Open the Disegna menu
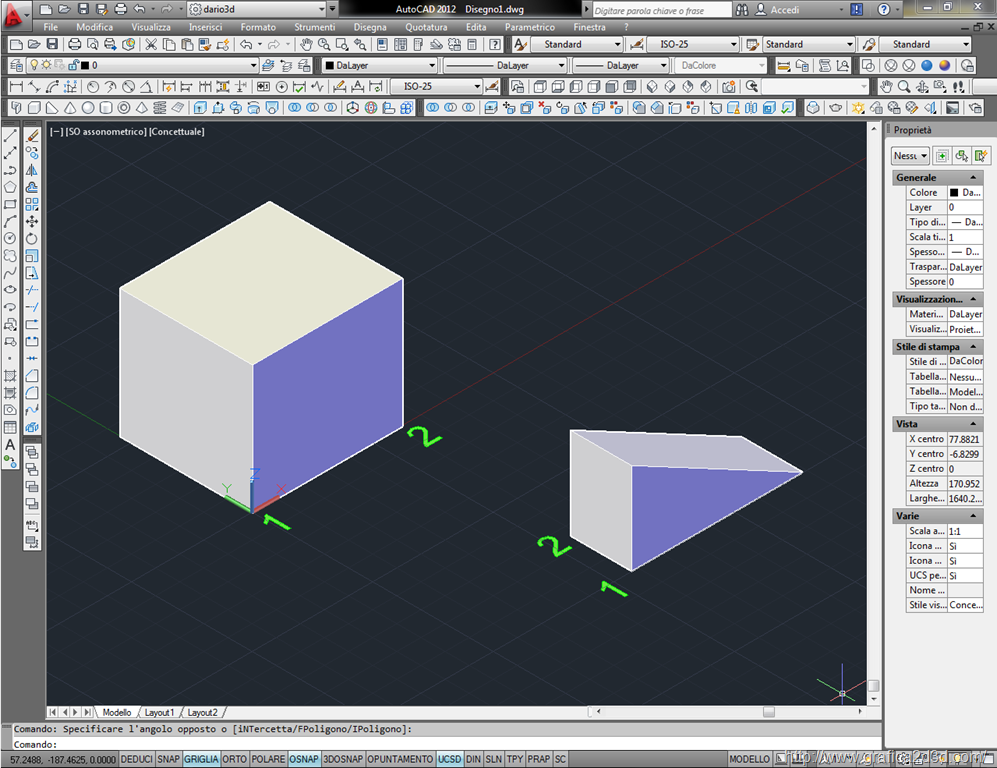997x768 pixels. [x=369, y=27]
